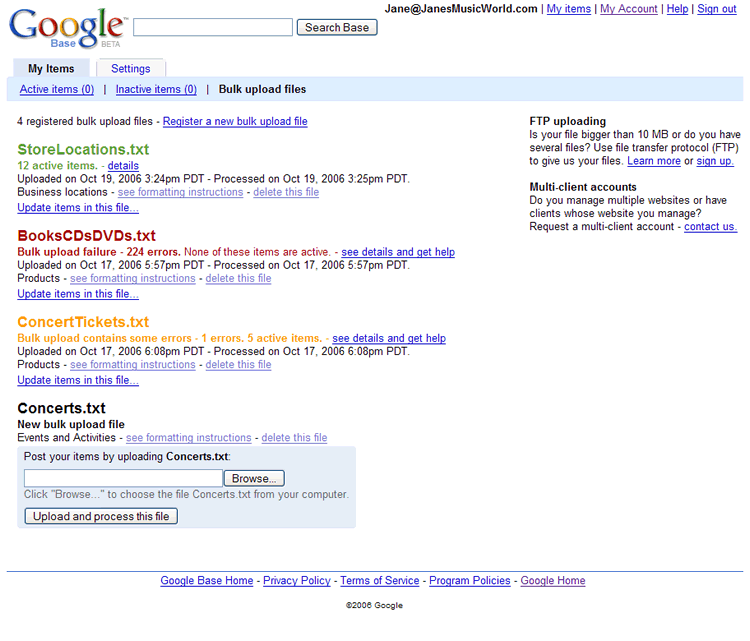The width and height of the screenshot is (750, 641).
Task: Click the Concerts.txt file title
Action: [61, 408]
